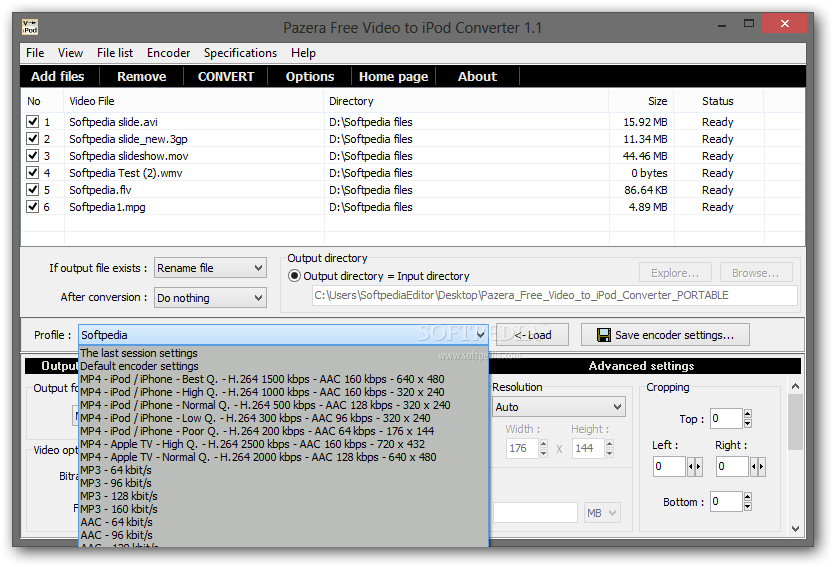Click Remove in the toolbar
This screenshot has width=834, height=567.
[141, 77]
